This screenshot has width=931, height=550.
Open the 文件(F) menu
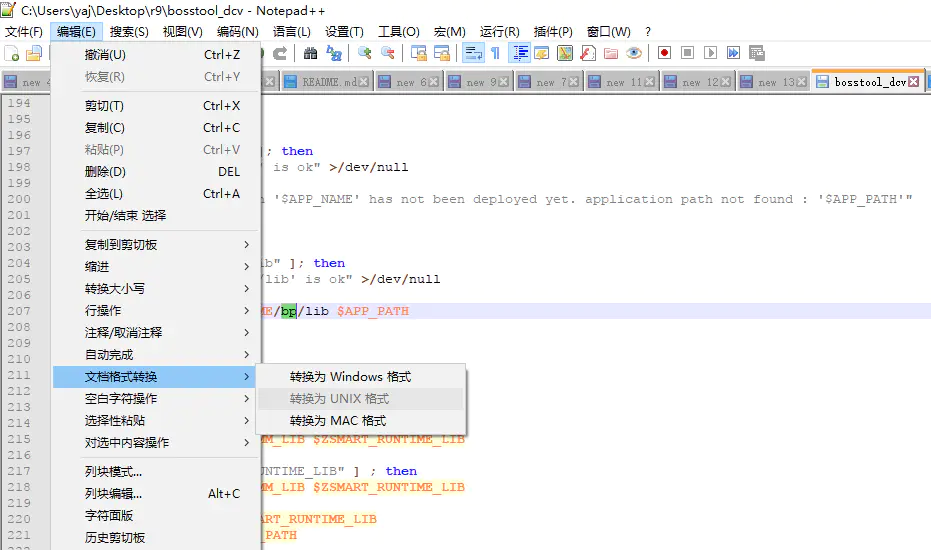pos(24,31)
